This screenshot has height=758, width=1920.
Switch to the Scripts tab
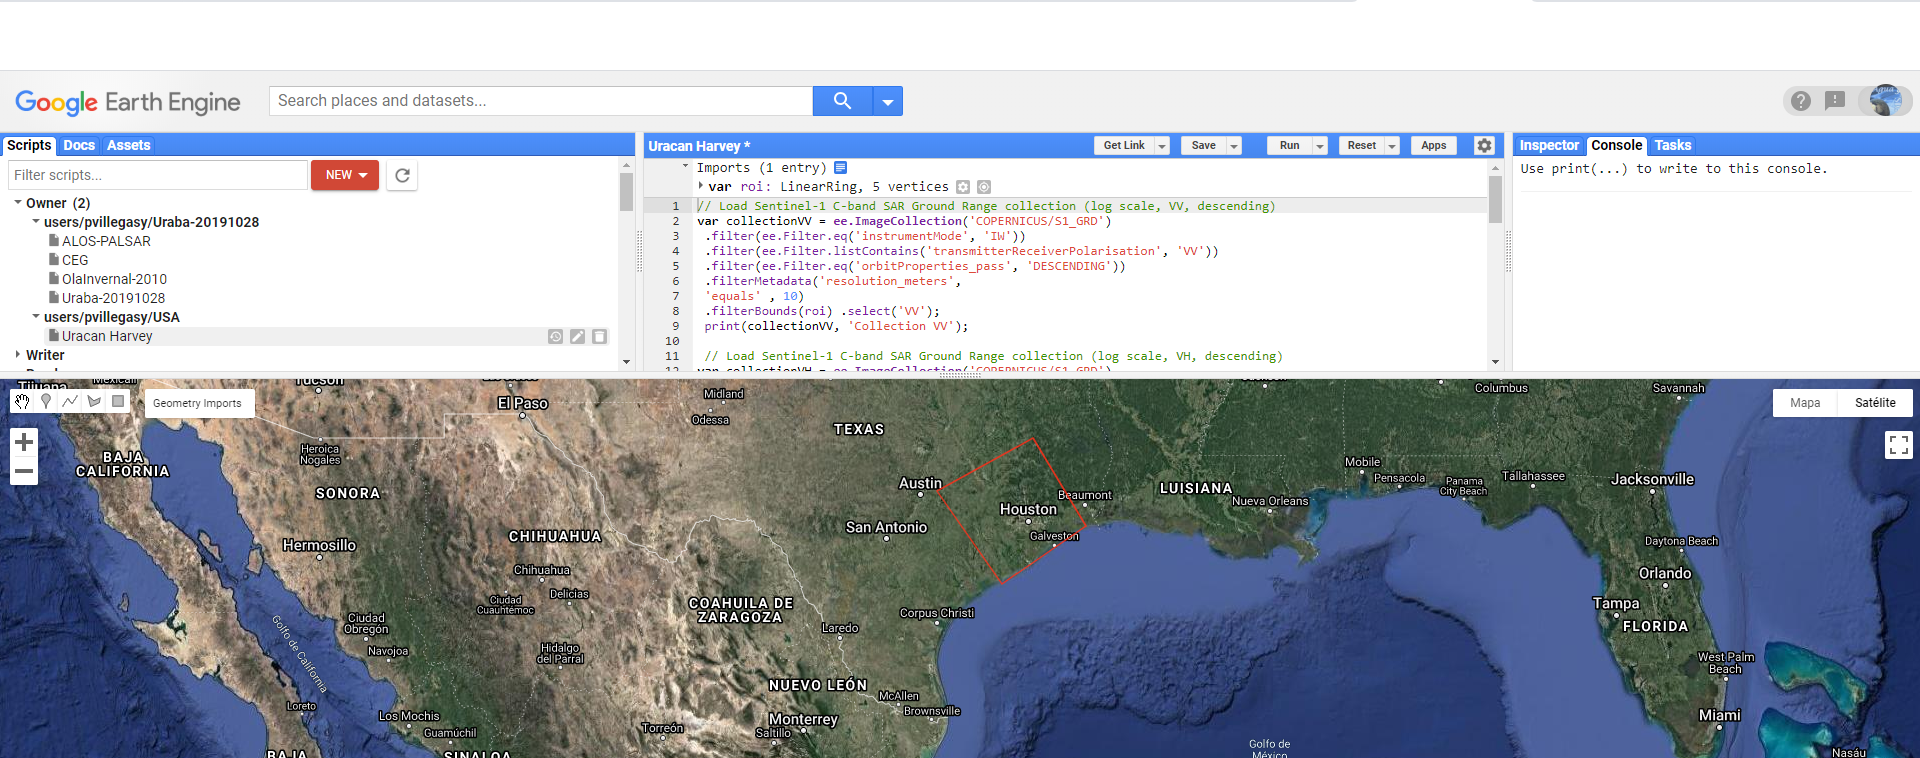[29, 145]
